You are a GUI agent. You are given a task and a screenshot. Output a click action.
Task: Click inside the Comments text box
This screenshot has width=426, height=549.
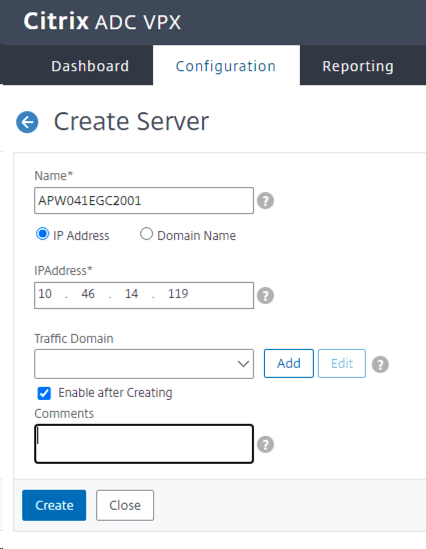144,444
